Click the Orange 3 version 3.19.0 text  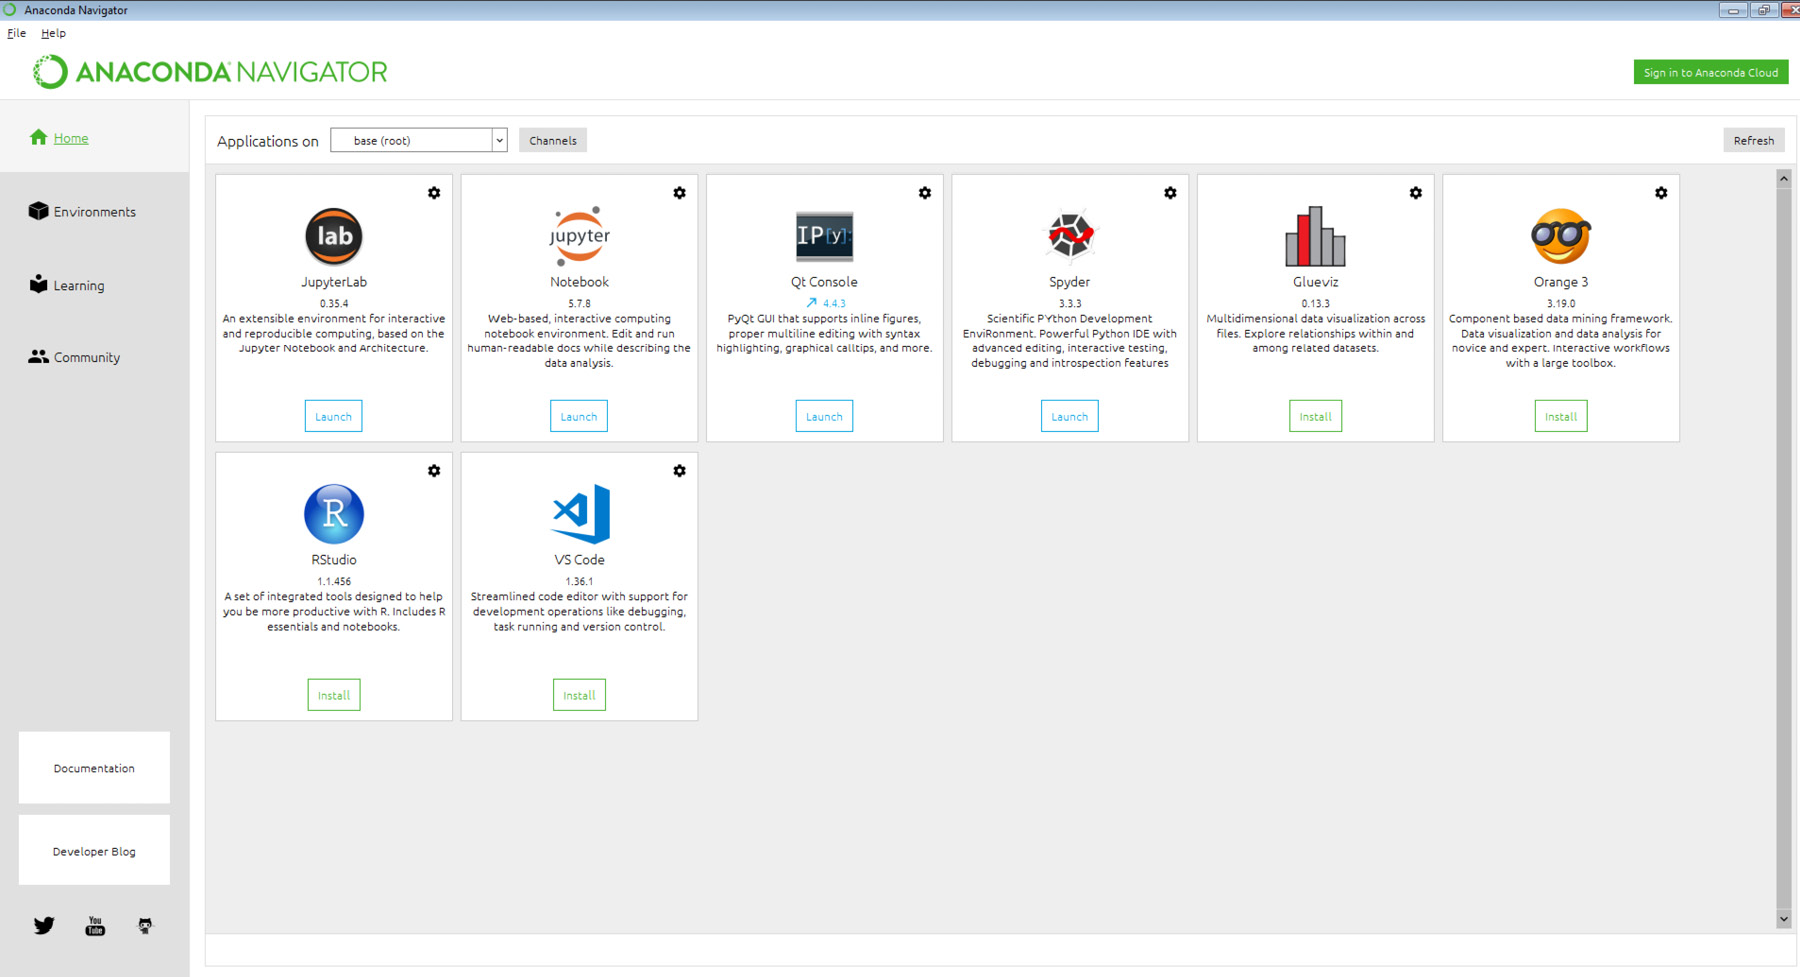[1561, 303]
